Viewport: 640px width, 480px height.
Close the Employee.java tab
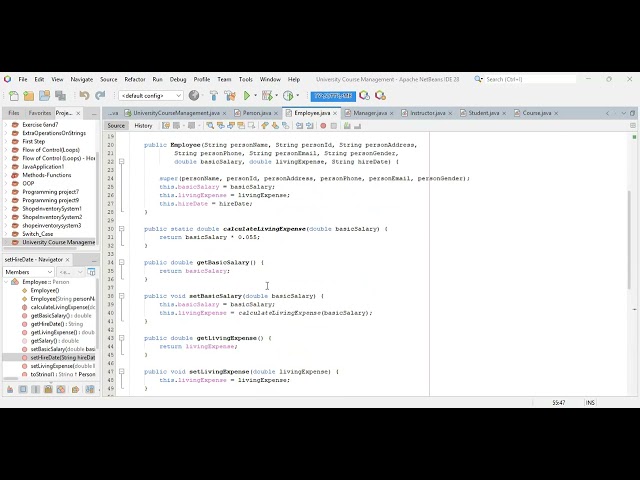coord(335,113)
